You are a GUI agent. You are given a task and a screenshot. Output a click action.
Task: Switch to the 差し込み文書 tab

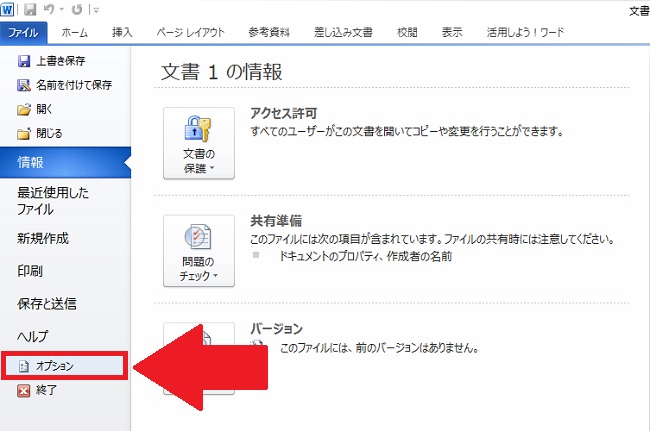click(343, 32)
